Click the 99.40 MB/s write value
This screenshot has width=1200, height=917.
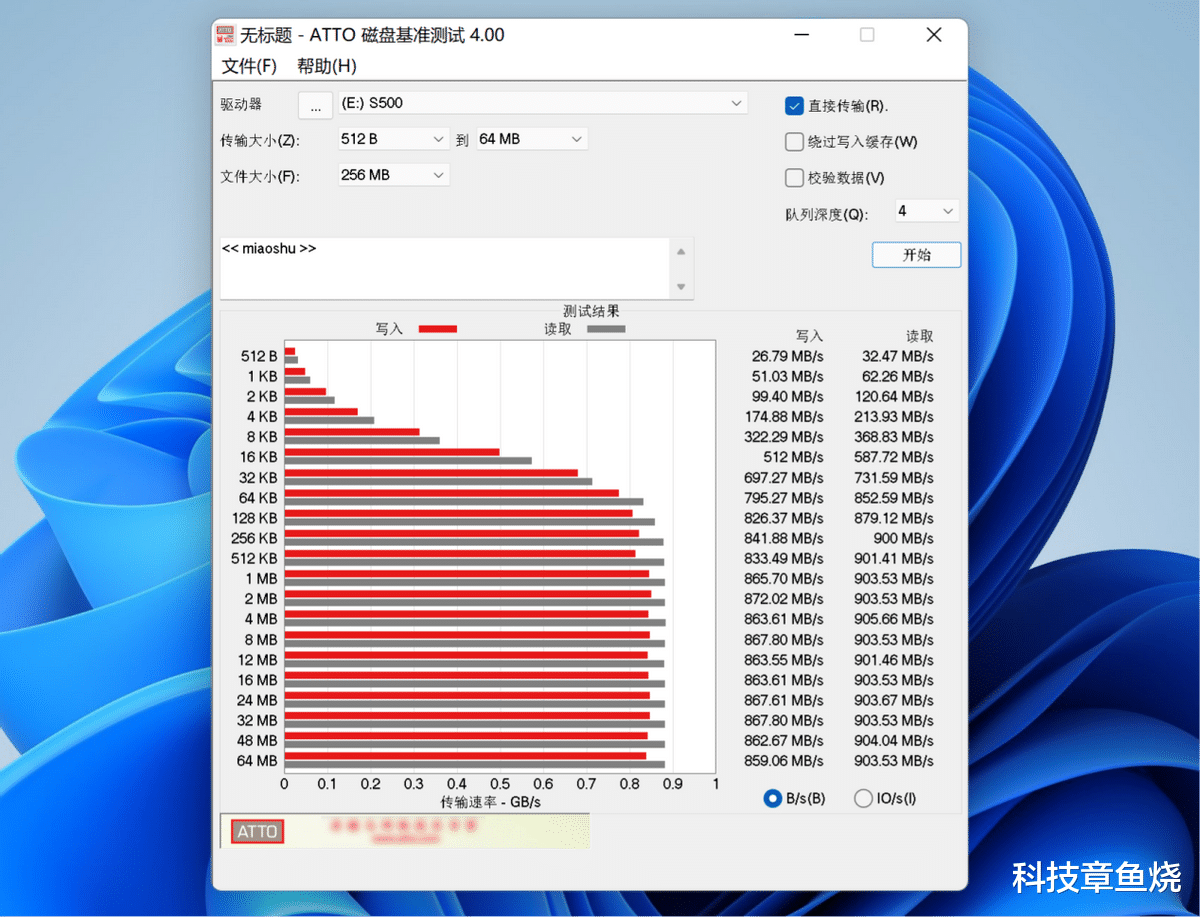tap(787, 397)
